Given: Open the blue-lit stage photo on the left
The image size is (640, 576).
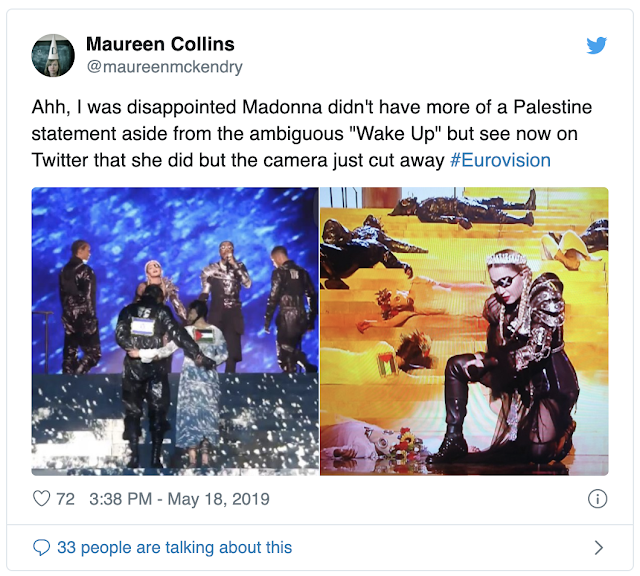Looking at the screenshot, I should coord(175,331).
